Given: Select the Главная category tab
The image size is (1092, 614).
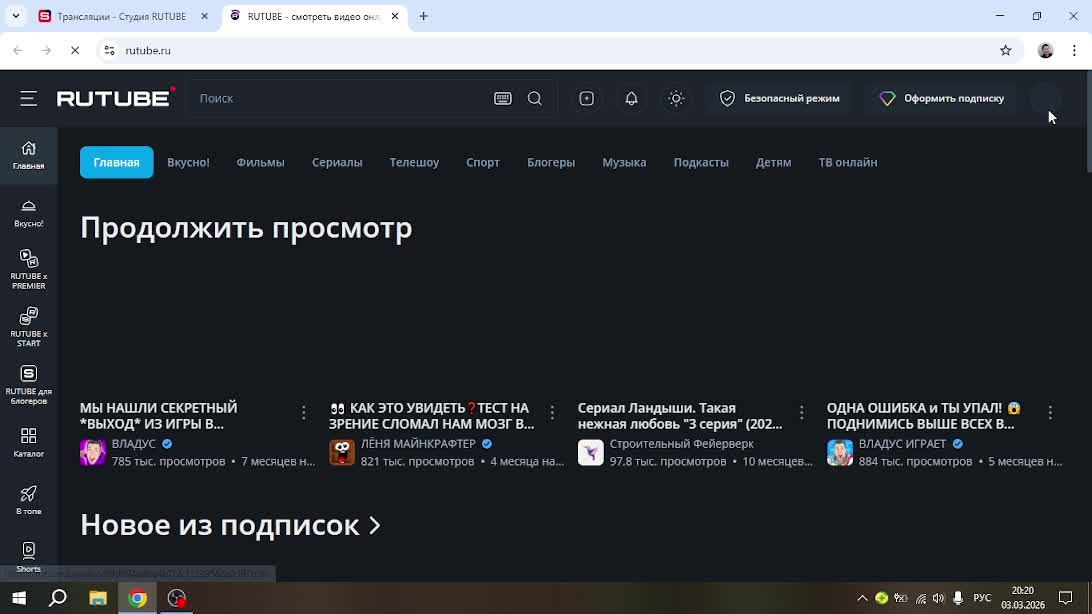Looking at the screenshot, I should tap(116, 162).
